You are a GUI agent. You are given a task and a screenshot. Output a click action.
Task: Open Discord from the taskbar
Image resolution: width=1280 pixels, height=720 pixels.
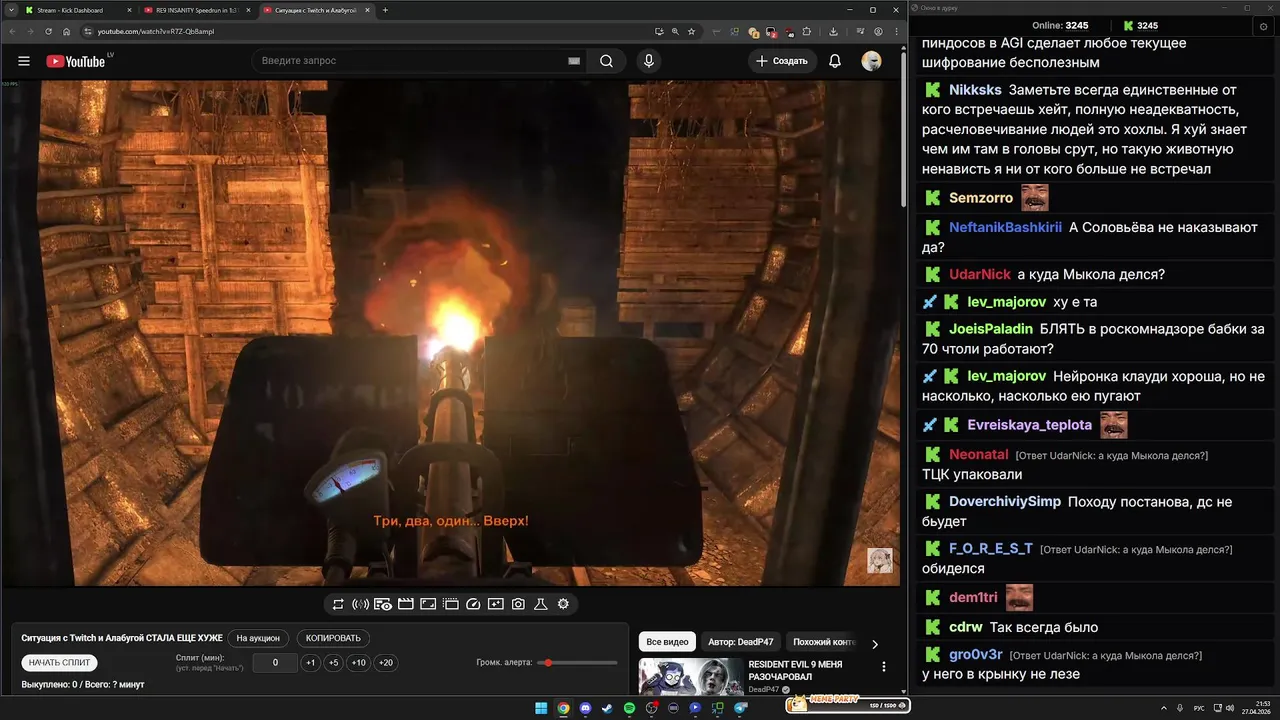[585, 708]
